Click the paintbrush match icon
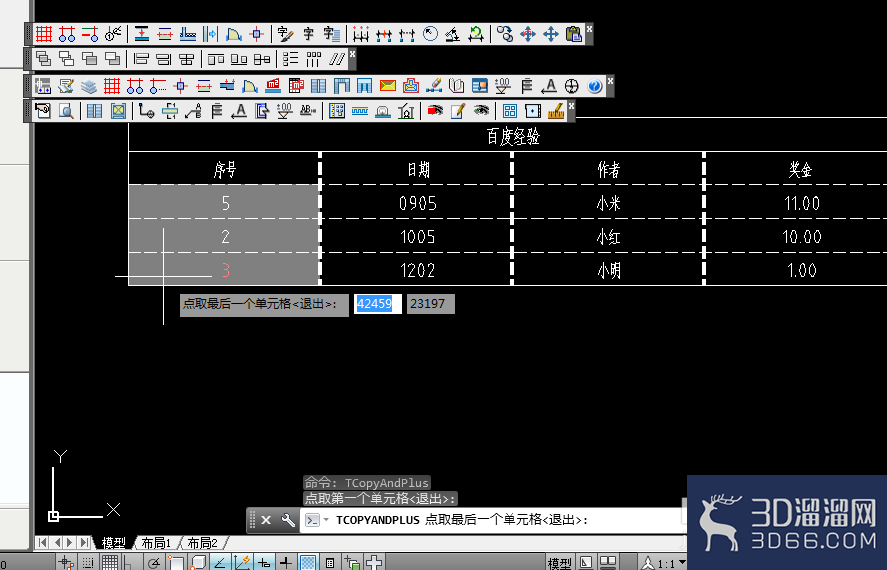This screenshot has width=887, height=570. click(434, 86)
